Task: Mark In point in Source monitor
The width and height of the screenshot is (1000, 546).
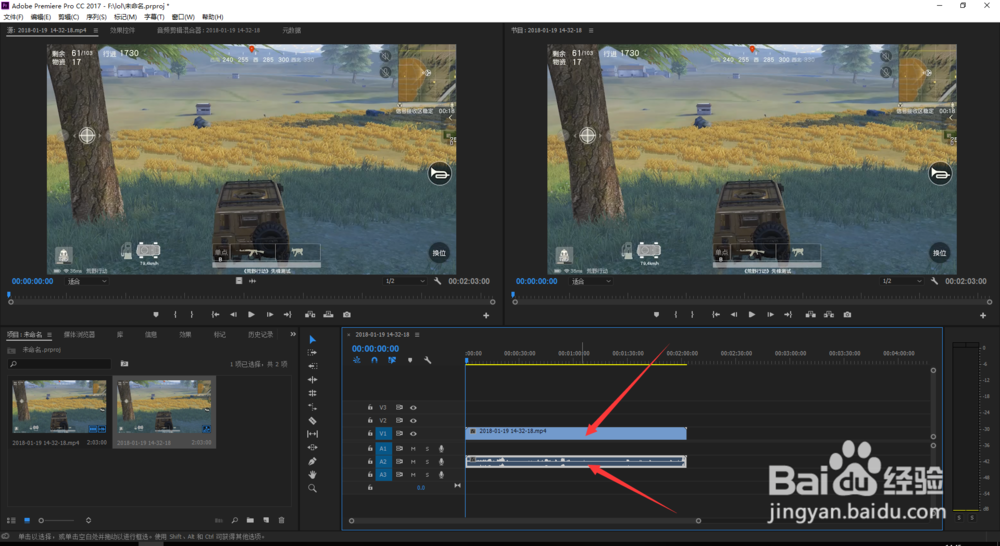Action: click(x=175, y=314)
